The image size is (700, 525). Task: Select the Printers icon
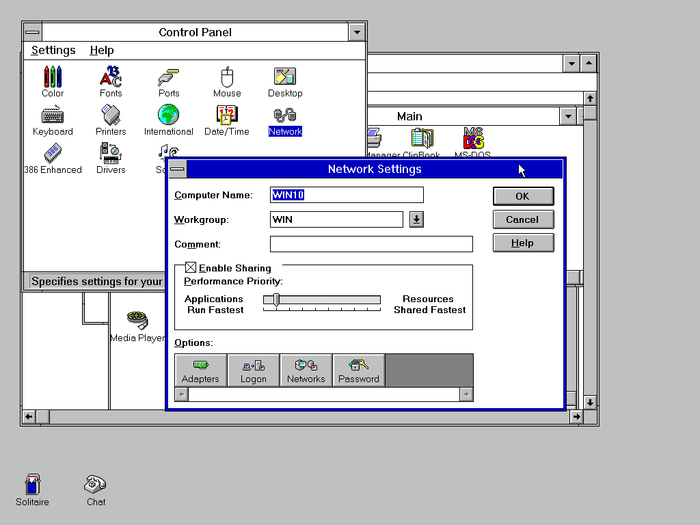[x=111, y=115]
